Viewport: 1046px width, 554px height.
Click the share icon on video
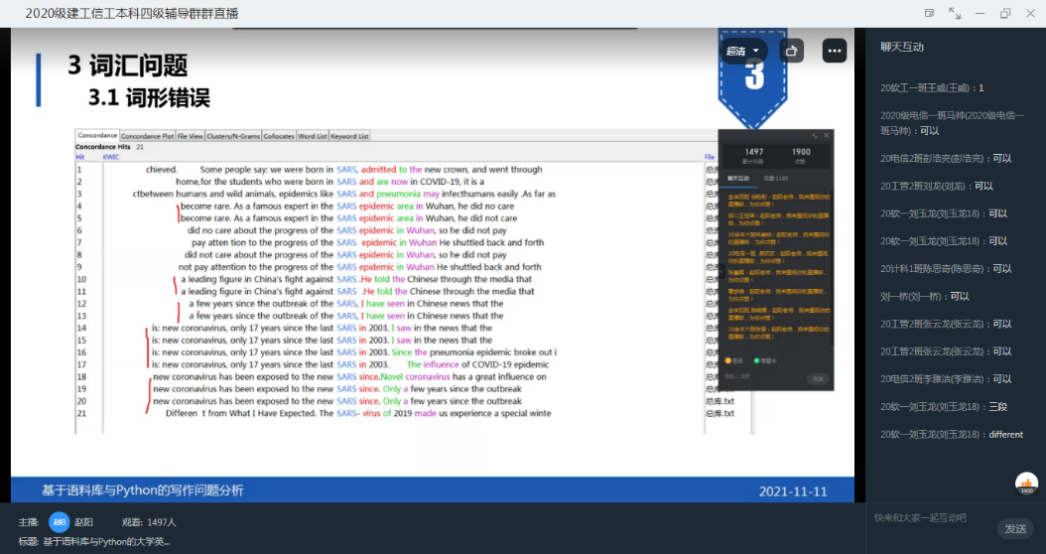[792, 50]
